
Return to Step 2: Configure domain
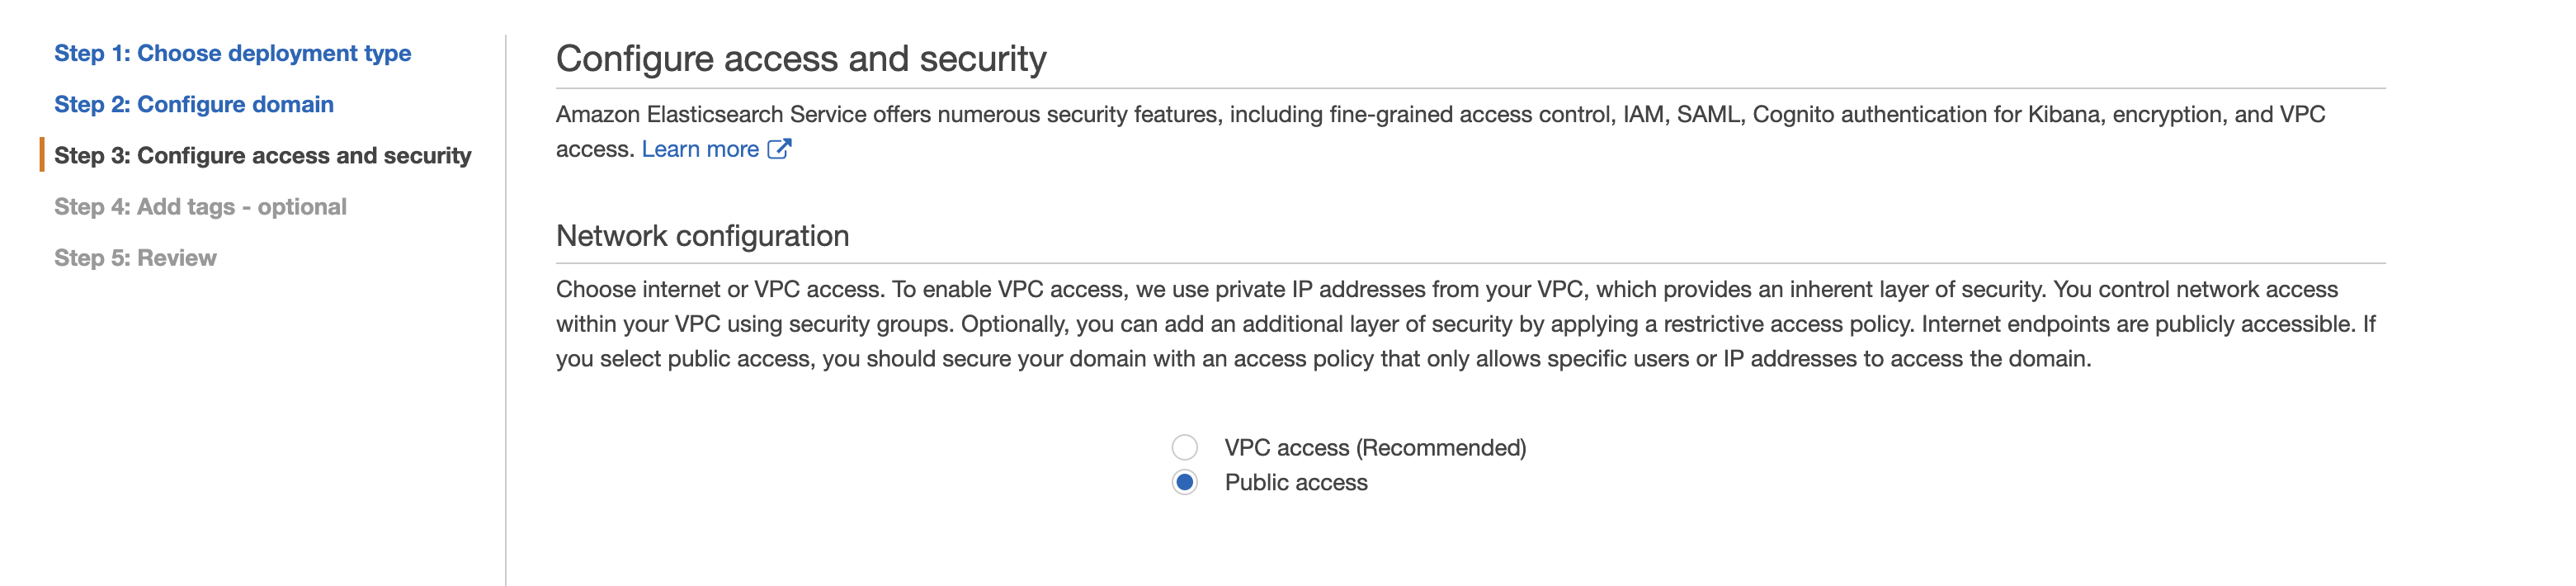[193, 104]
